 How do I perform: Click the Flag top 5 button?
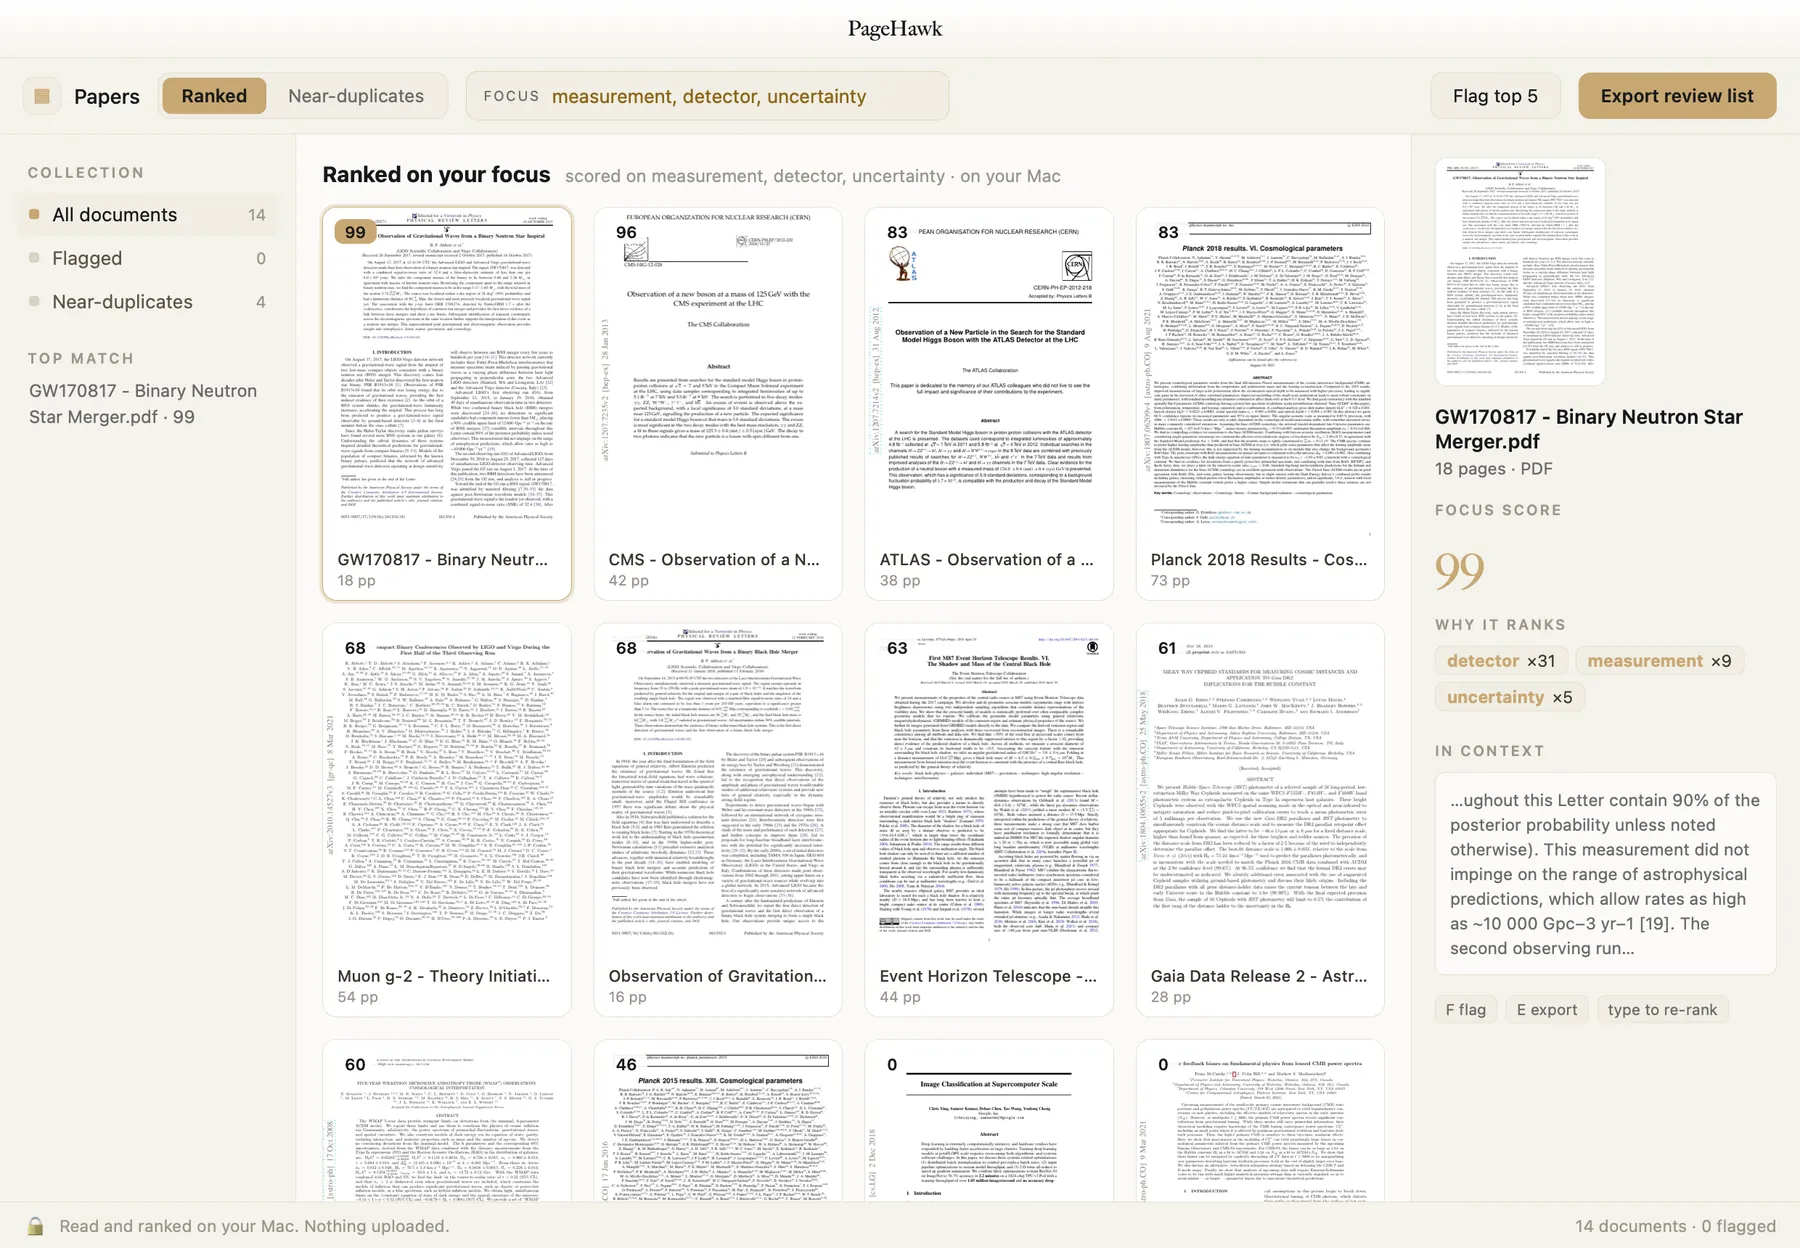[x=1495, y=96]
